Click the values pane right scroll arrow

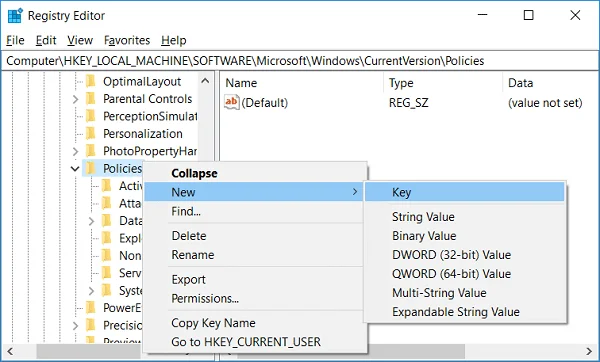589,351
